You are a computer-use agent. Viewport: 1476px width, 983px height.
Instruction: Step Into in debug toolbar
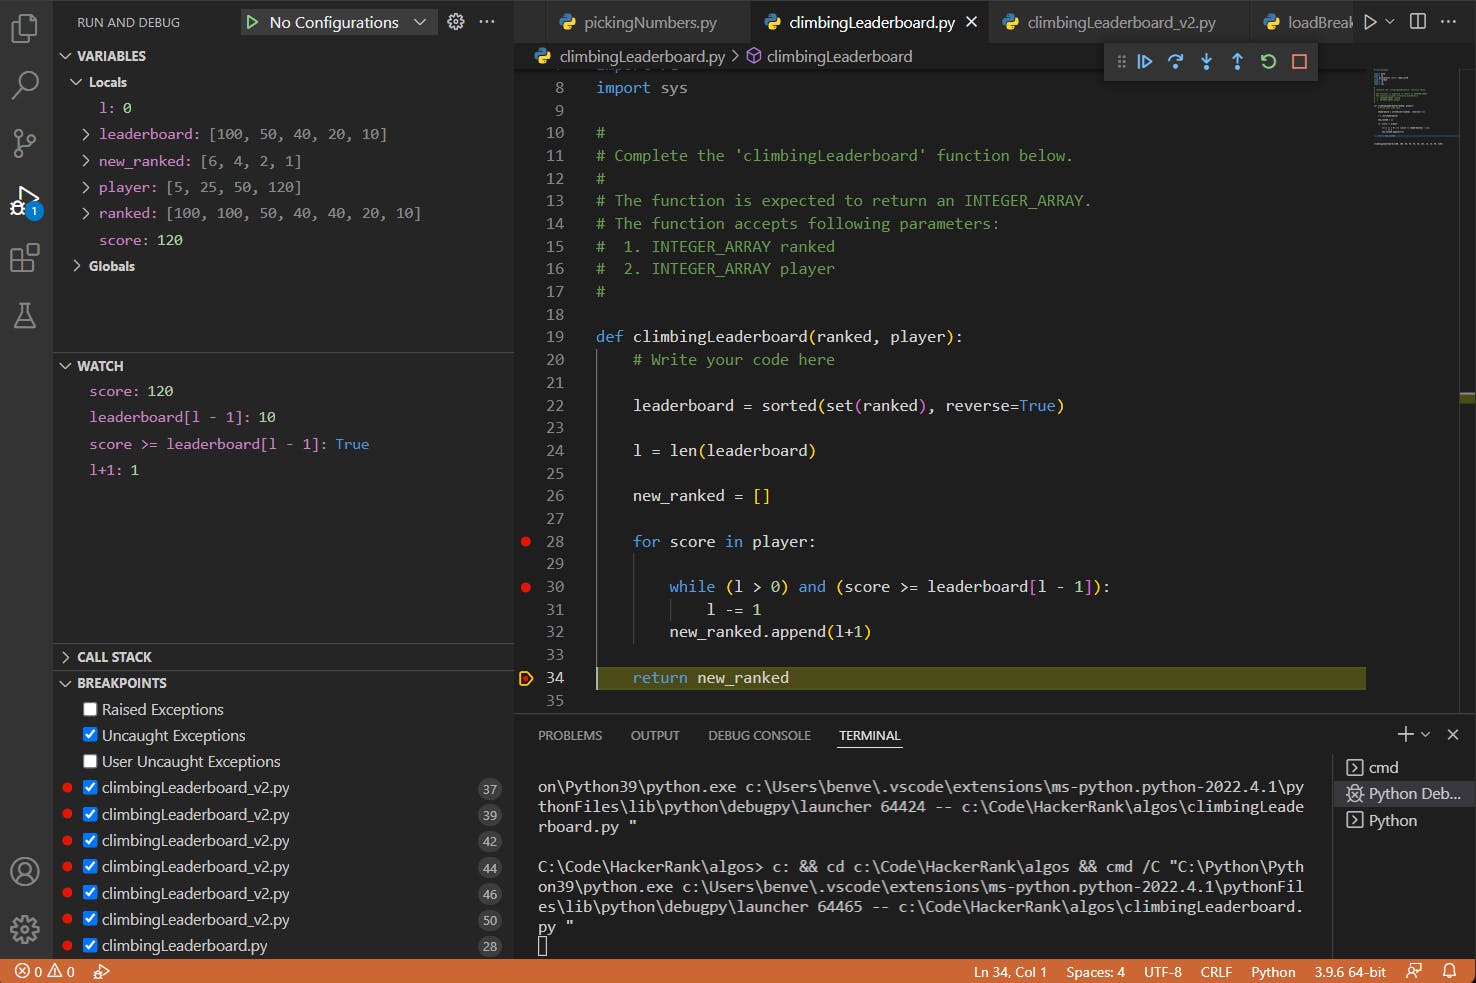pos(1207,61)
